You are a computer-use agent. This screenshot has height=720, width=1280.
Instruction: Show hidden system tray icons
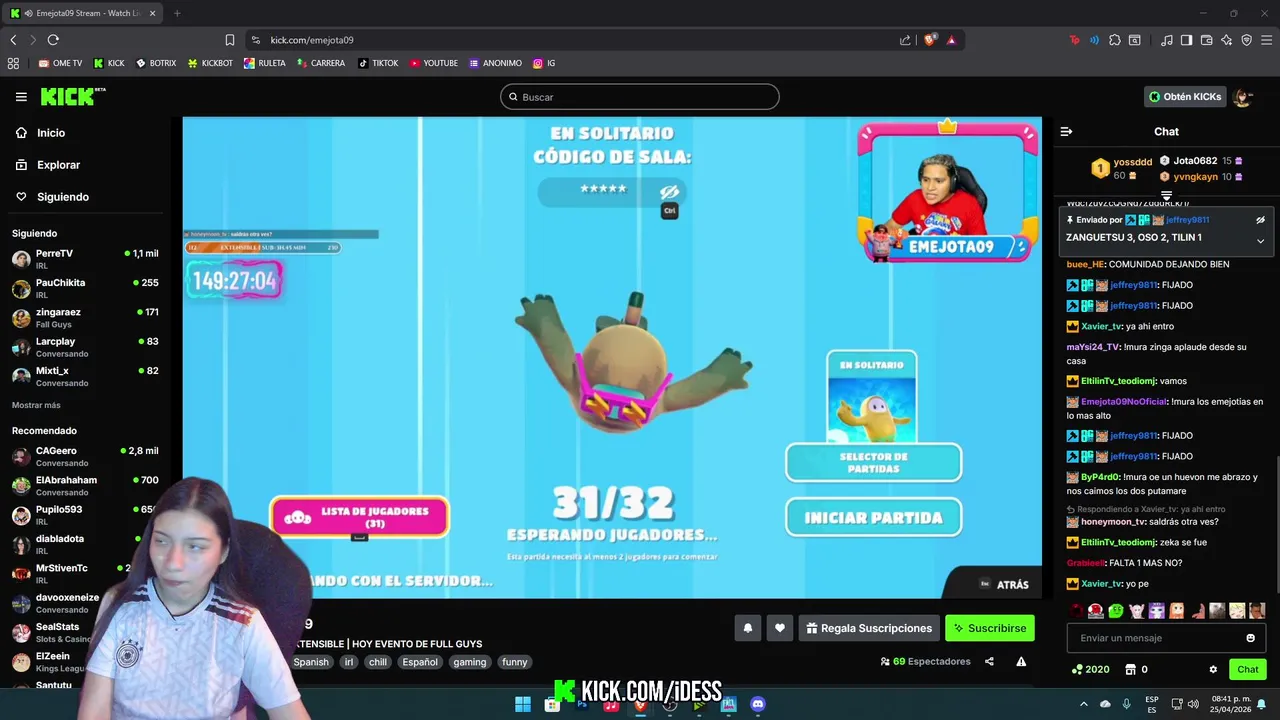click(1083, 704)
